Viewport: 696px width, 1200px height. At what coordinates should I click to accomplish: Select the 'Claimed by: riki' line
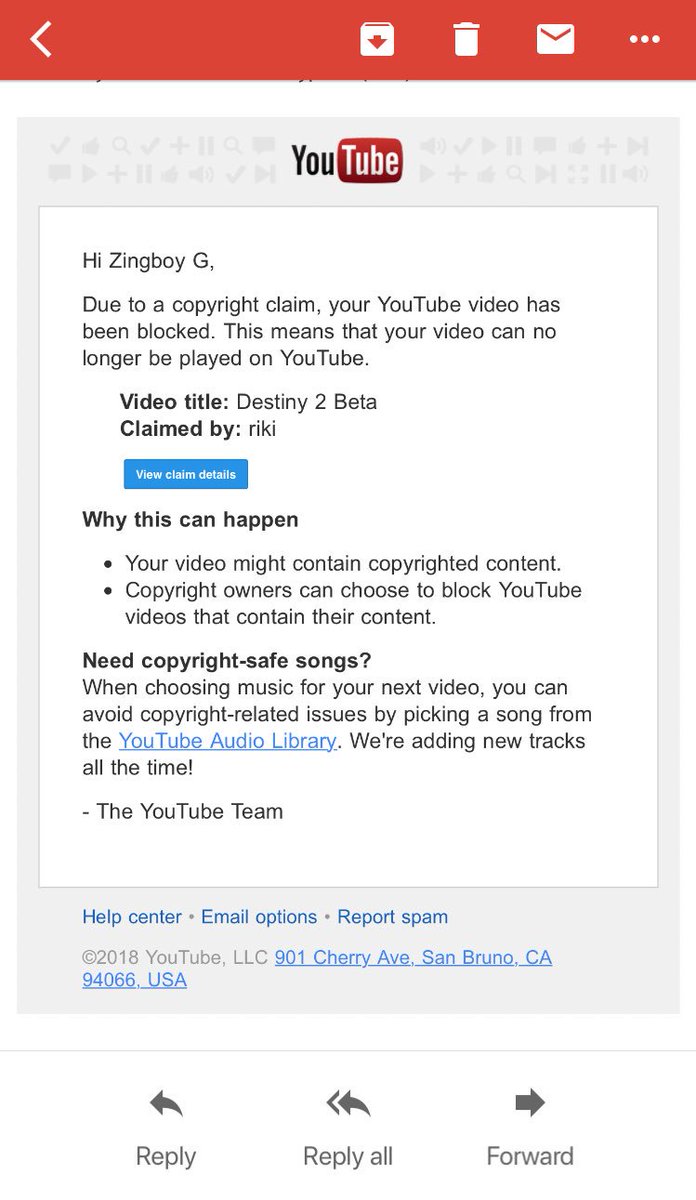tap(198, 429)
